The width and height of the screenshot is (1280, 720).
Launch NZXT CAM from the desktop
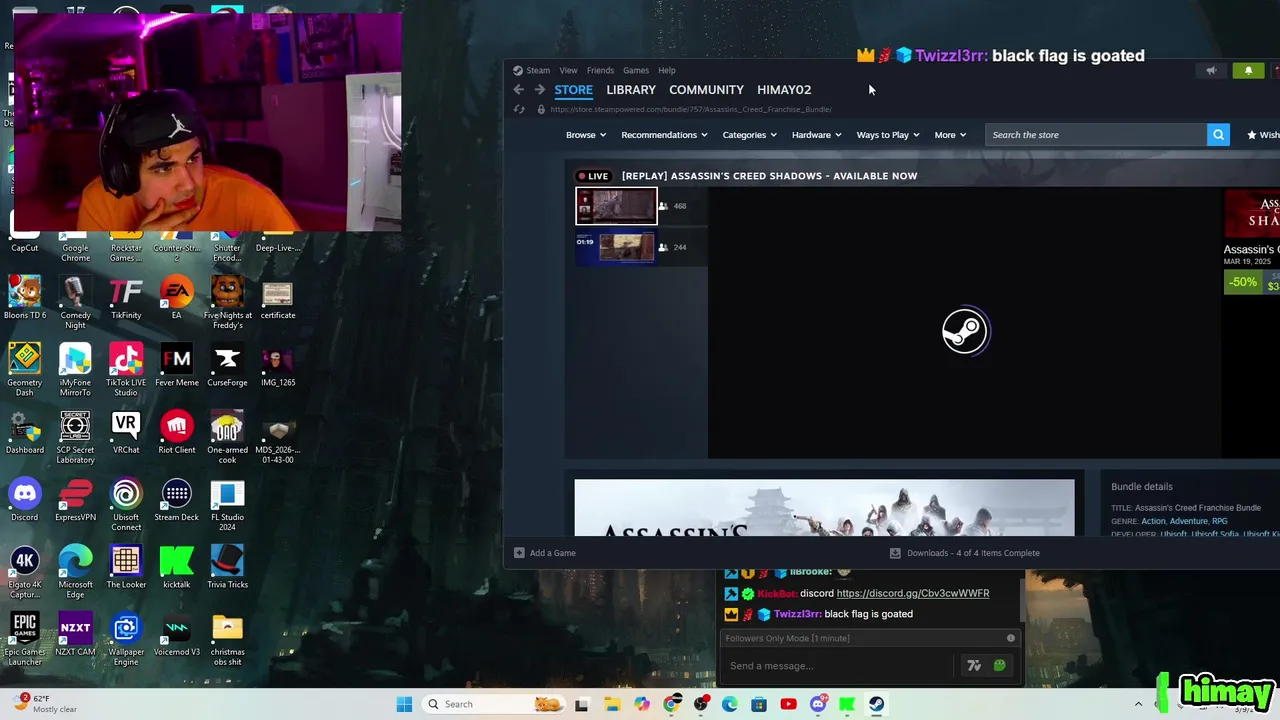(x=75, y=634)
